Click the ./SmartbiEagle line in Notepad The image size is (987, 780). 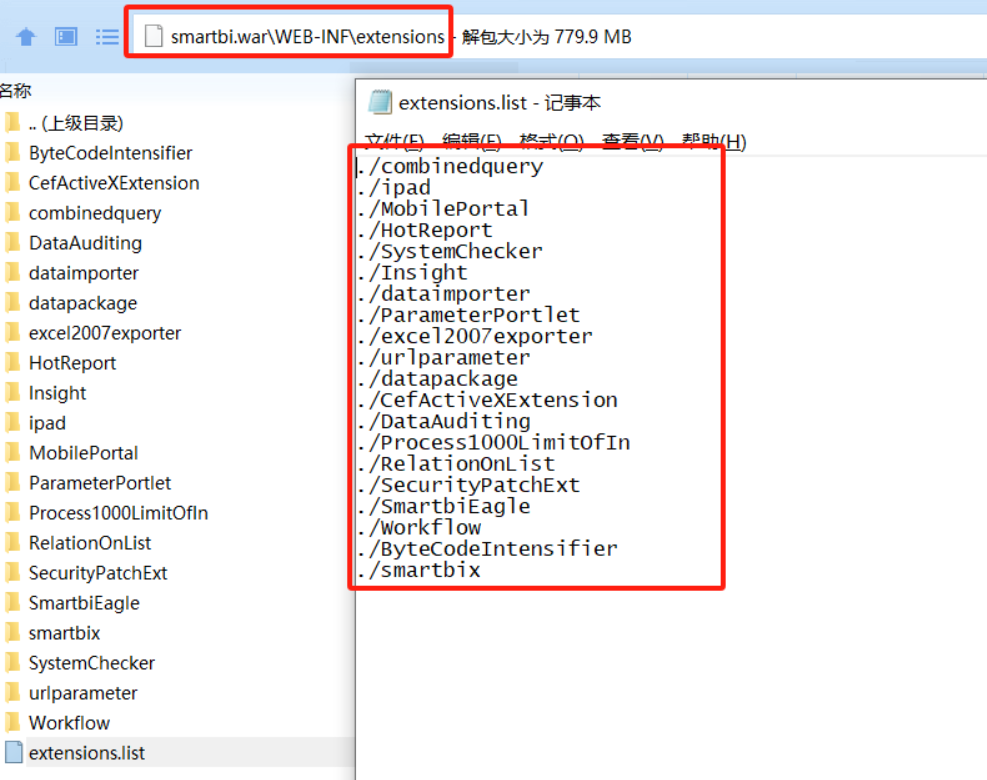coord(443,506)
